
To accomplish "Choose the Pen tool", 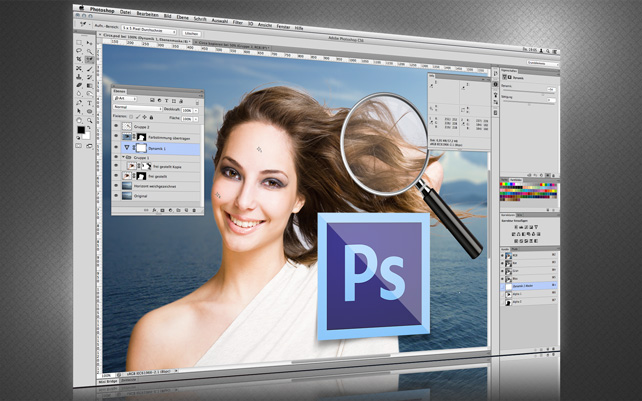I will pyautogui.click(x=79, y=102).
